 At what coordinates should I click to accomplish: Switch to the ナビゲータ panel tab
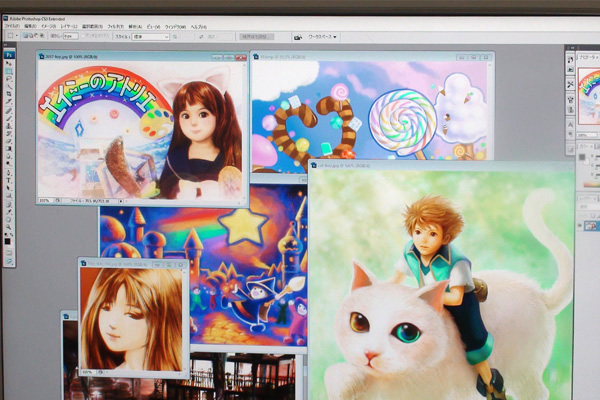[x=588, y=57]
